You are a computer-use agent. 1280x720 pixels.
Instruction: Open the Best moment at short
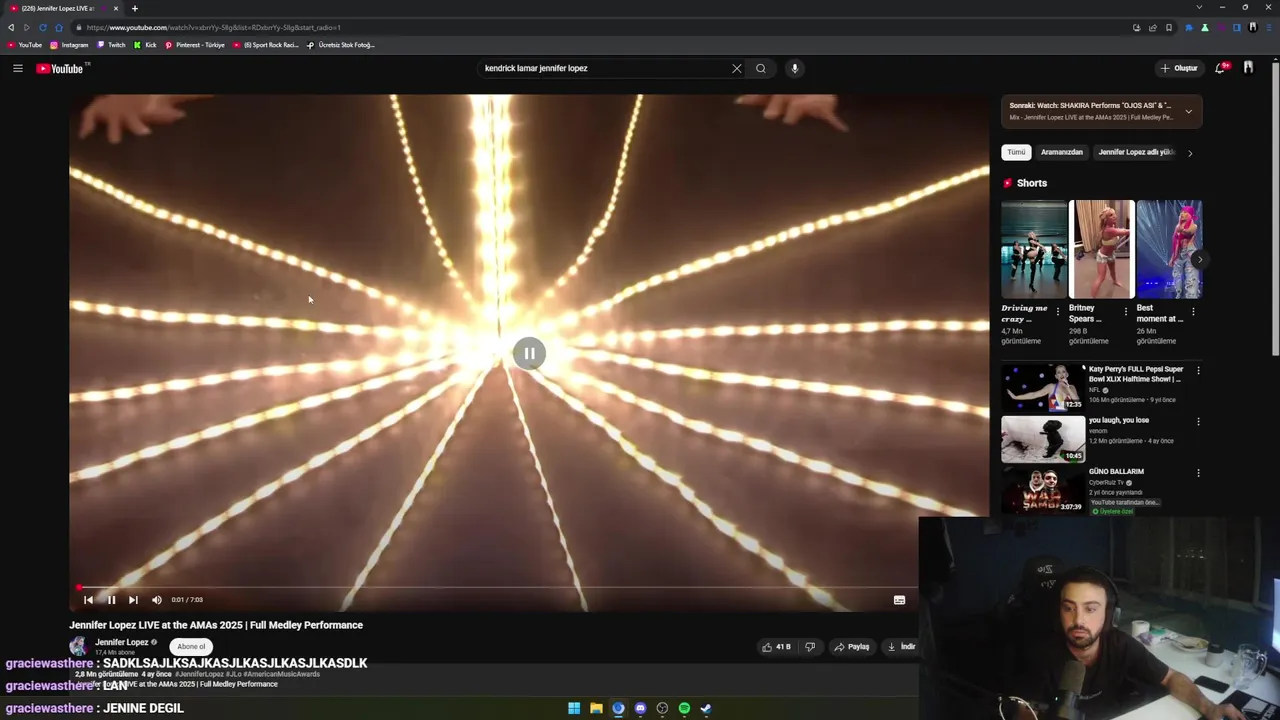pyautogui.click(x=1169, y=249)
